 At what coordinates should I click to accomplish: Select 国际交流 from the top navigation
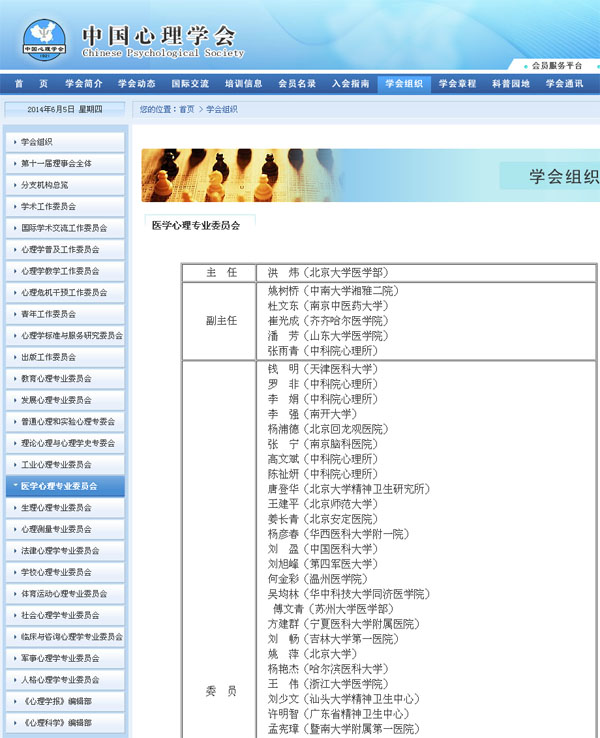tap(190, 84)
